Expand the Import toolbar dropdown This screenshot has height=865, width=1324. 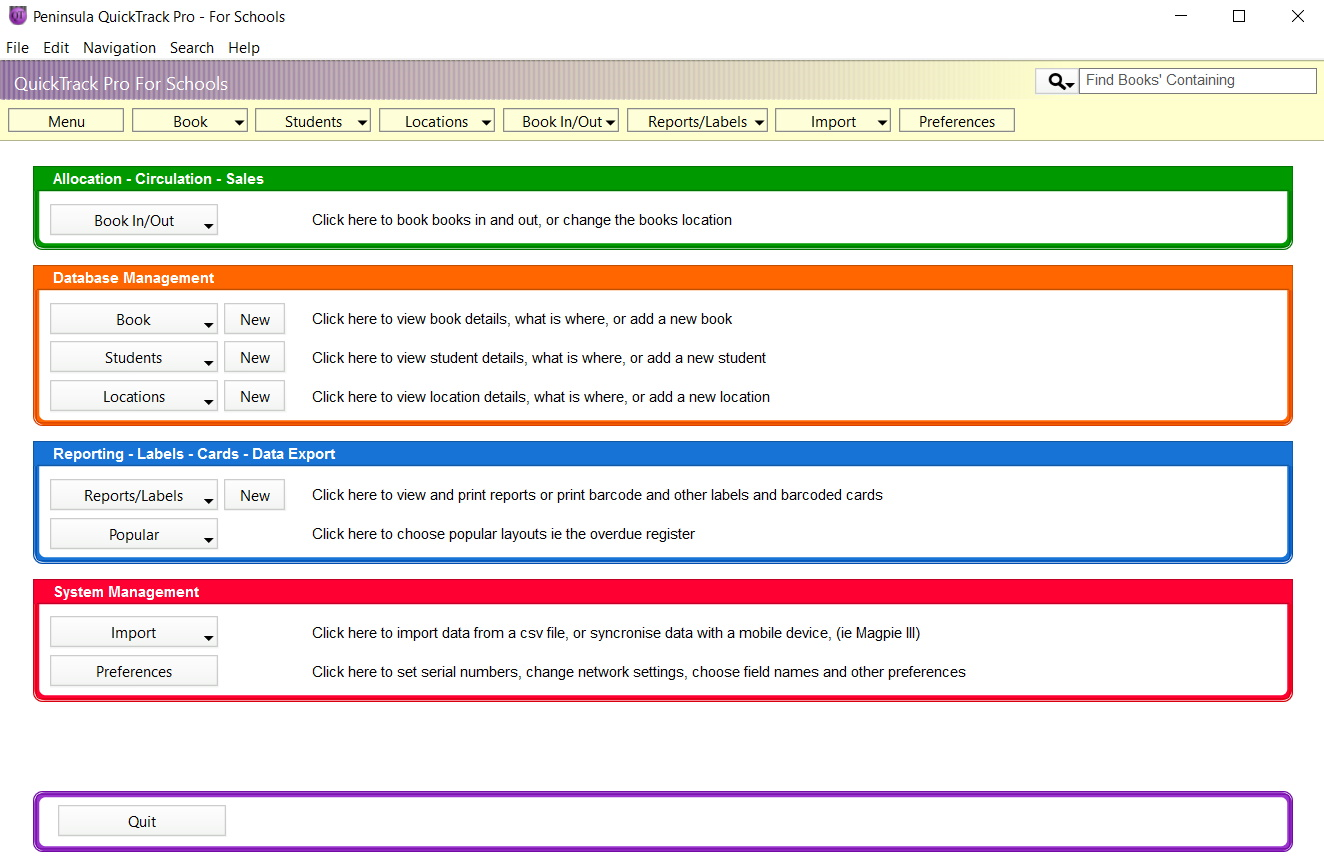pyautogui.click(x=833, y=121)
